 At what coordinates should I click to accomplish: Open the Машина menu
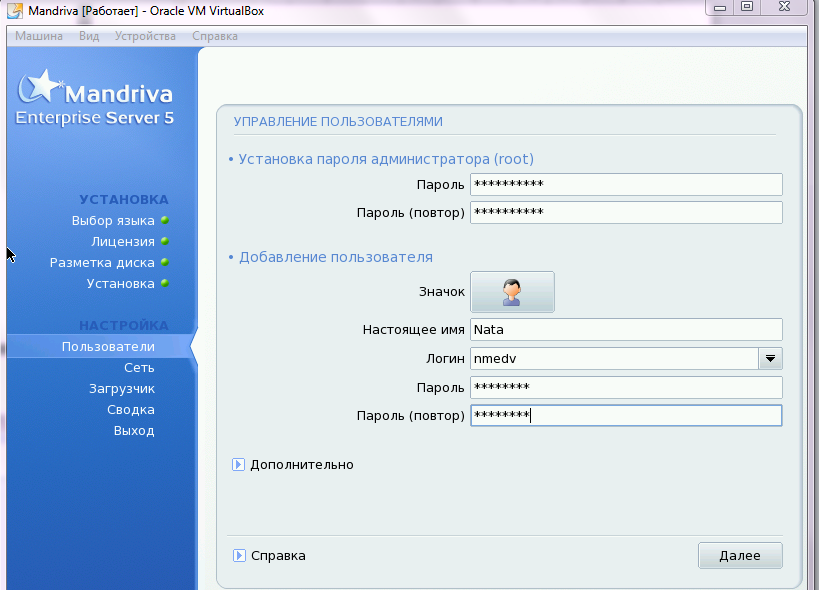39,36
